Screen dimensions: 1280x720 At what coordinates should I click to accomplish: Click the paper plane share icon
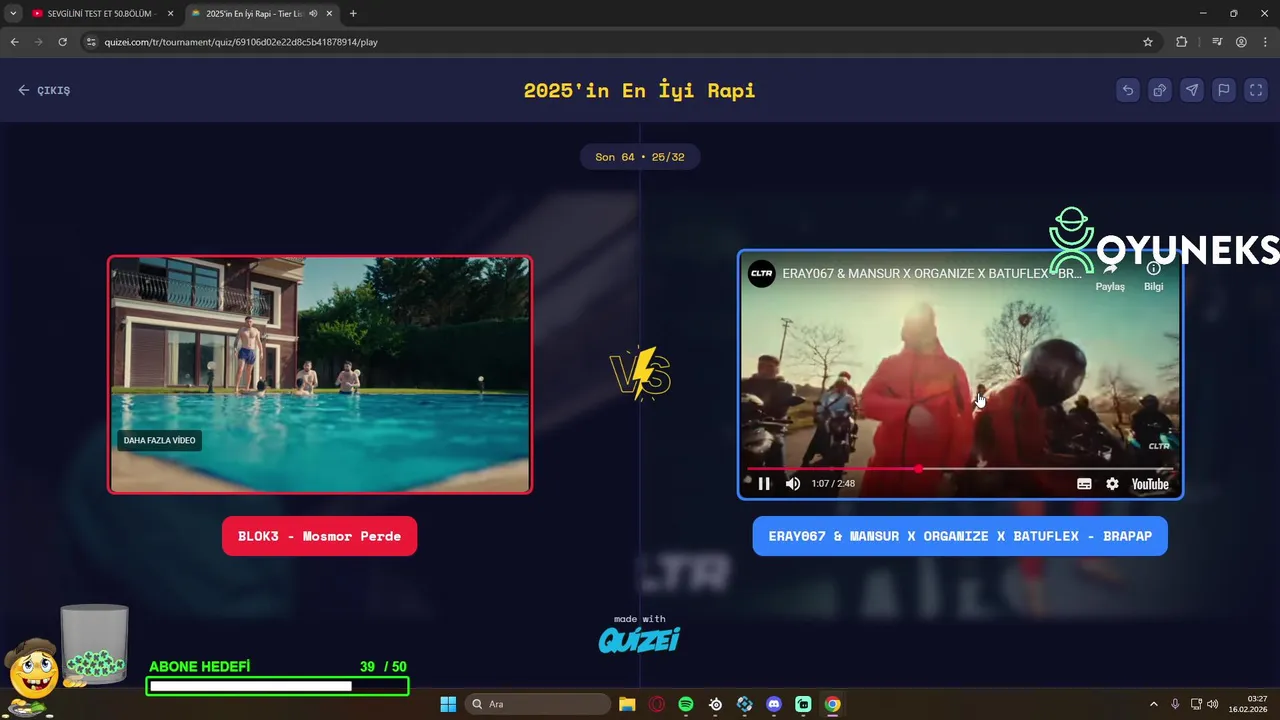[1192, 90]
